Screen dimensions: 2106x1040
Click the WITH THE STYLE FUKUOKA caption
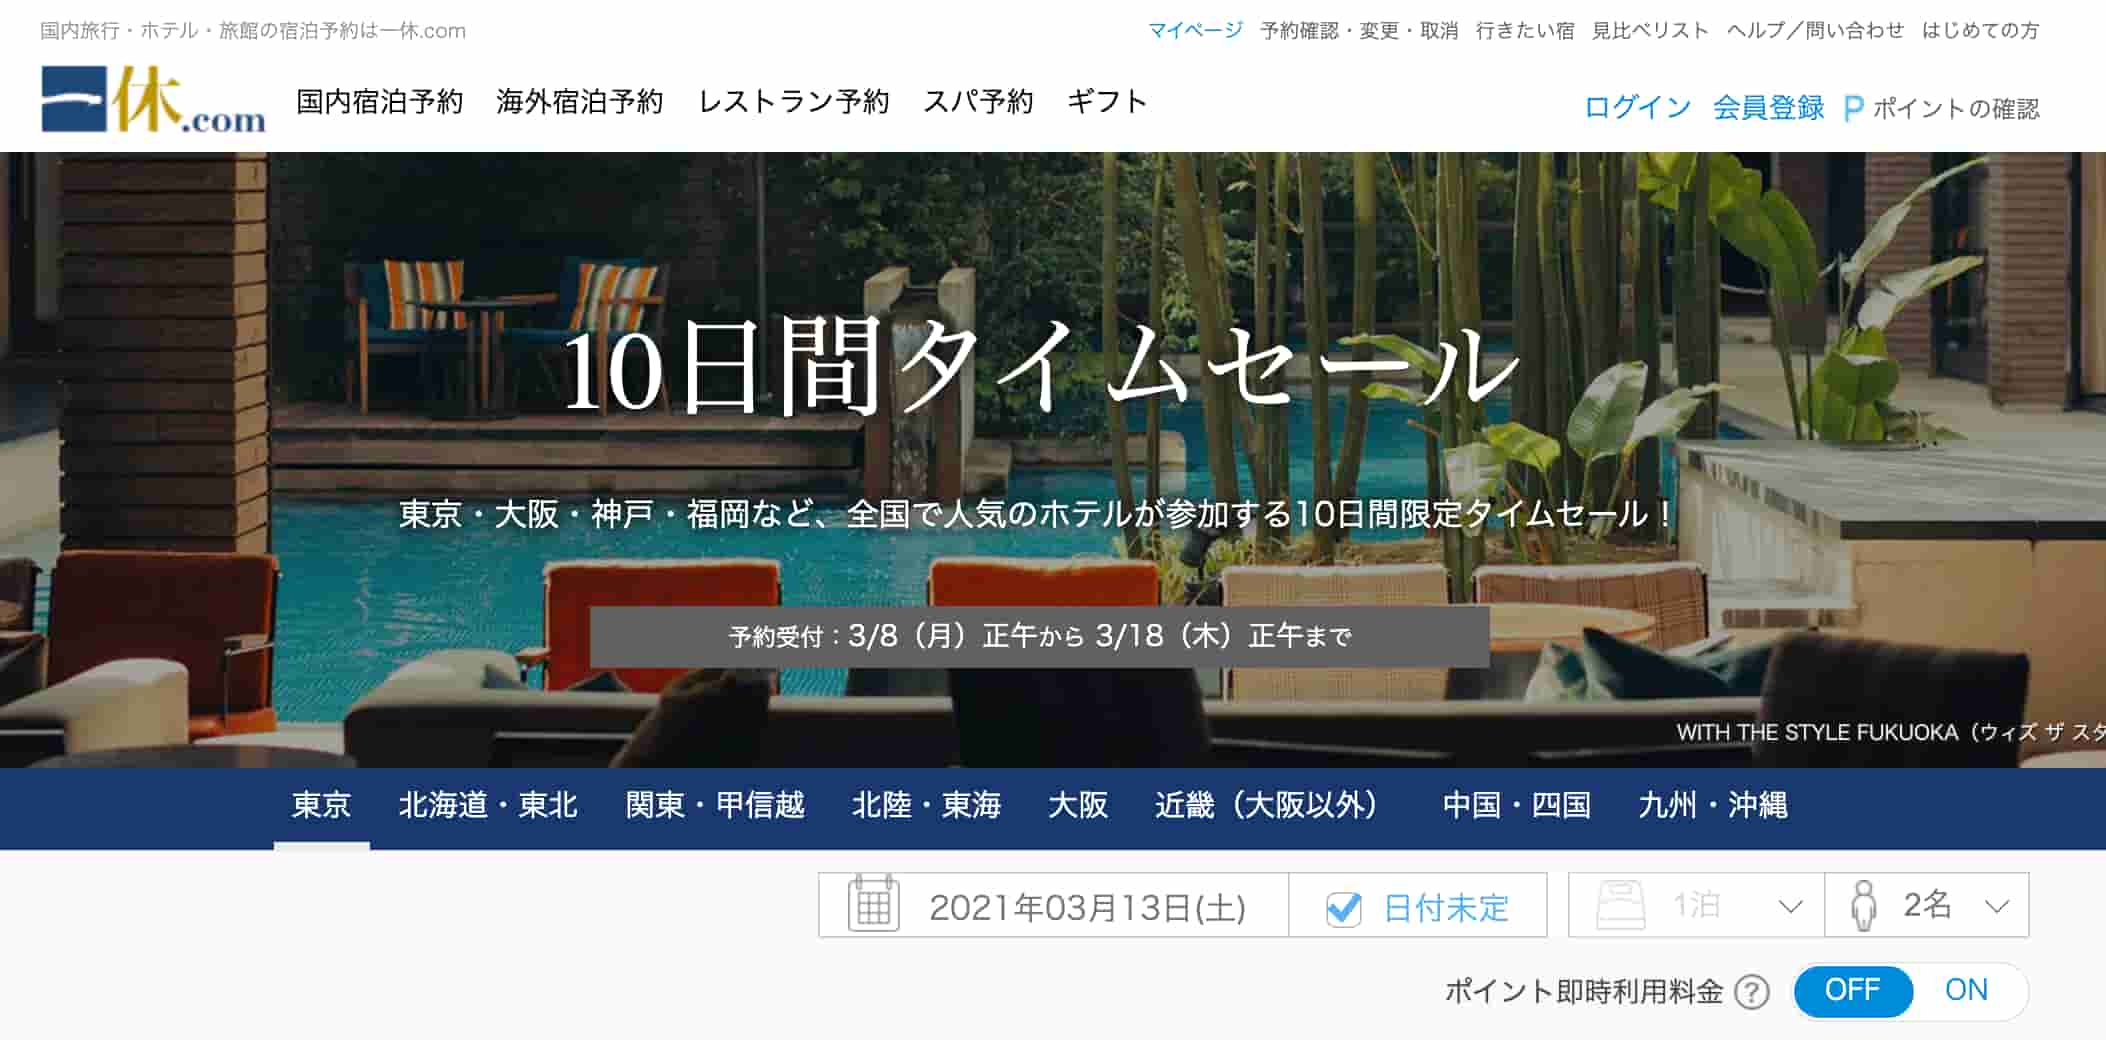pos(1890,732)
